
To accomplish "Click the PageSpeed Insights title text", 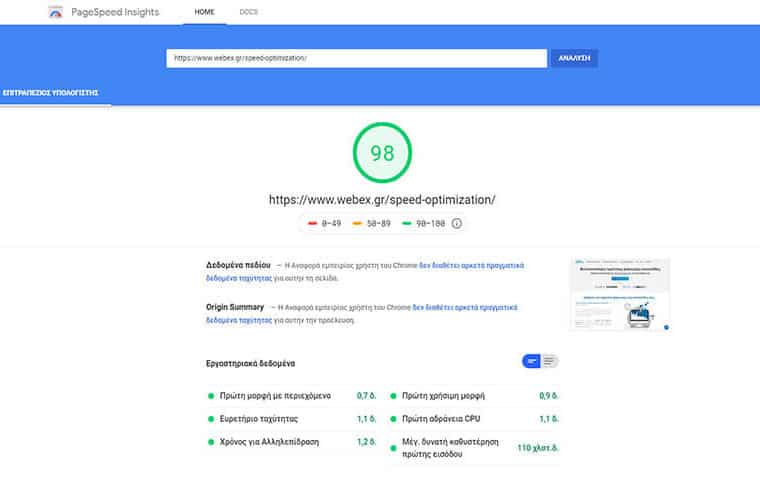I will point(115,12).
